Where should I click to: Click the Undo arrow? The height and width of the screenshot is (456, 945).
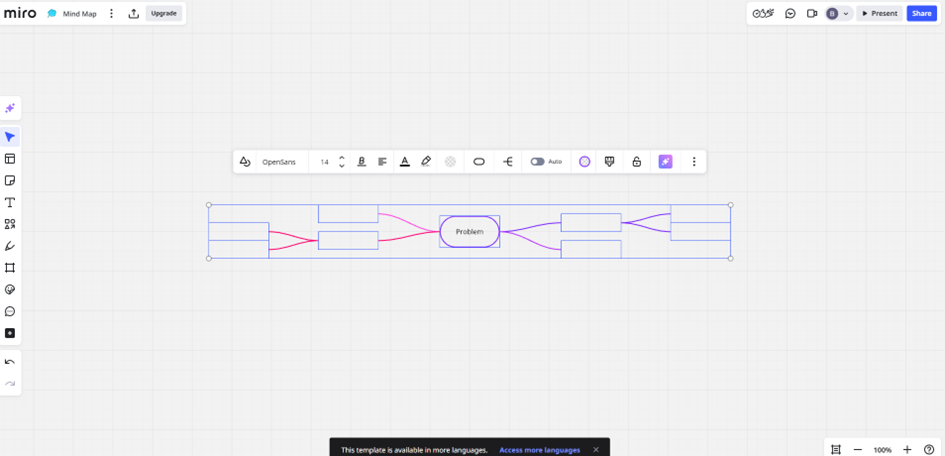(10, 362)
